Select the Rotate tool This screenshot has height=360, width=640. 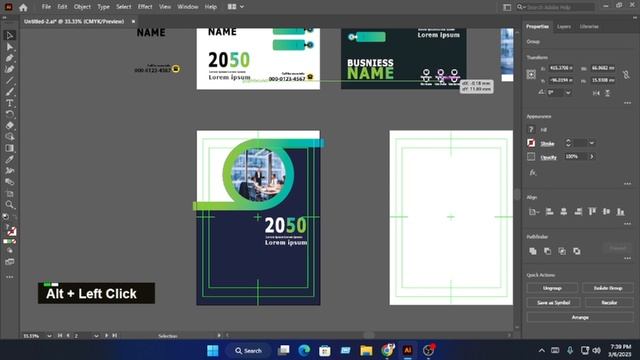pyautogui.click(x=9, y=114)
